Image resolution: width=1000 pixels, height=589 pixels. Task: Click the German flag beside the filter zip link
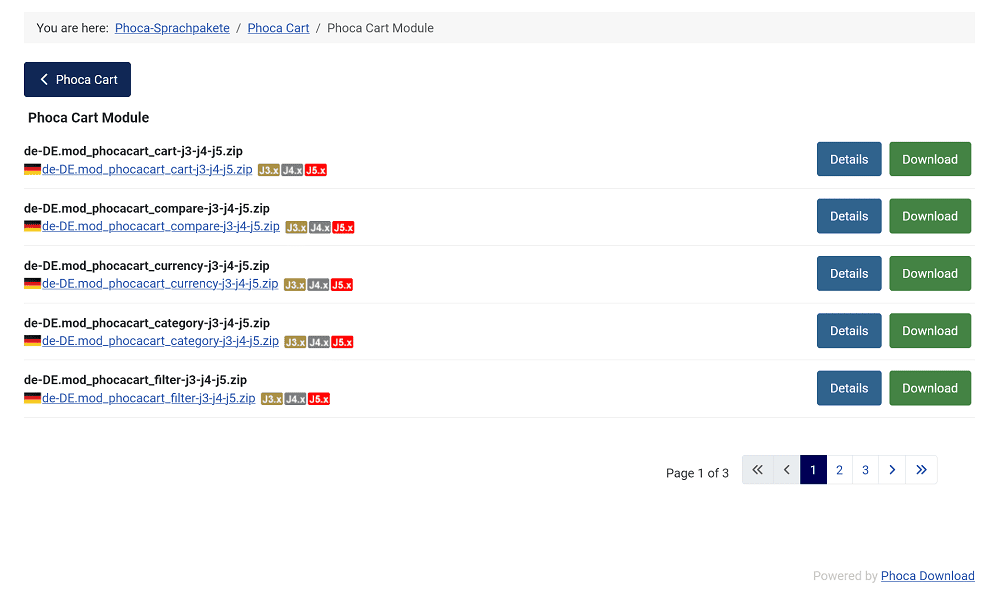[33, 398]
